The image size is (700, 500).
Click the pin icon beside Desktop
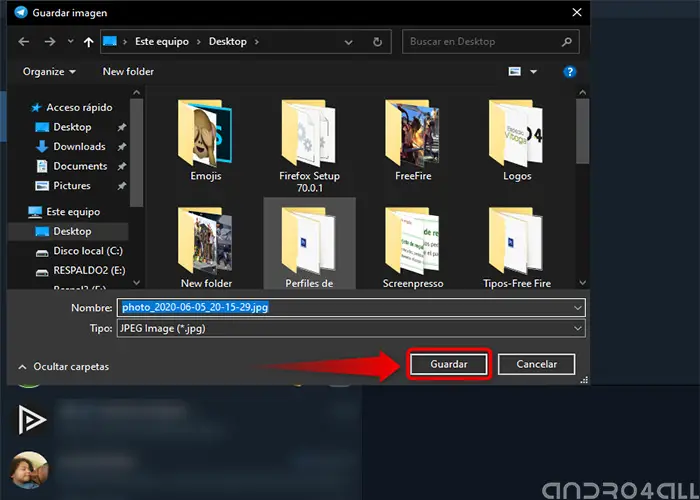(x=121, y=127)
